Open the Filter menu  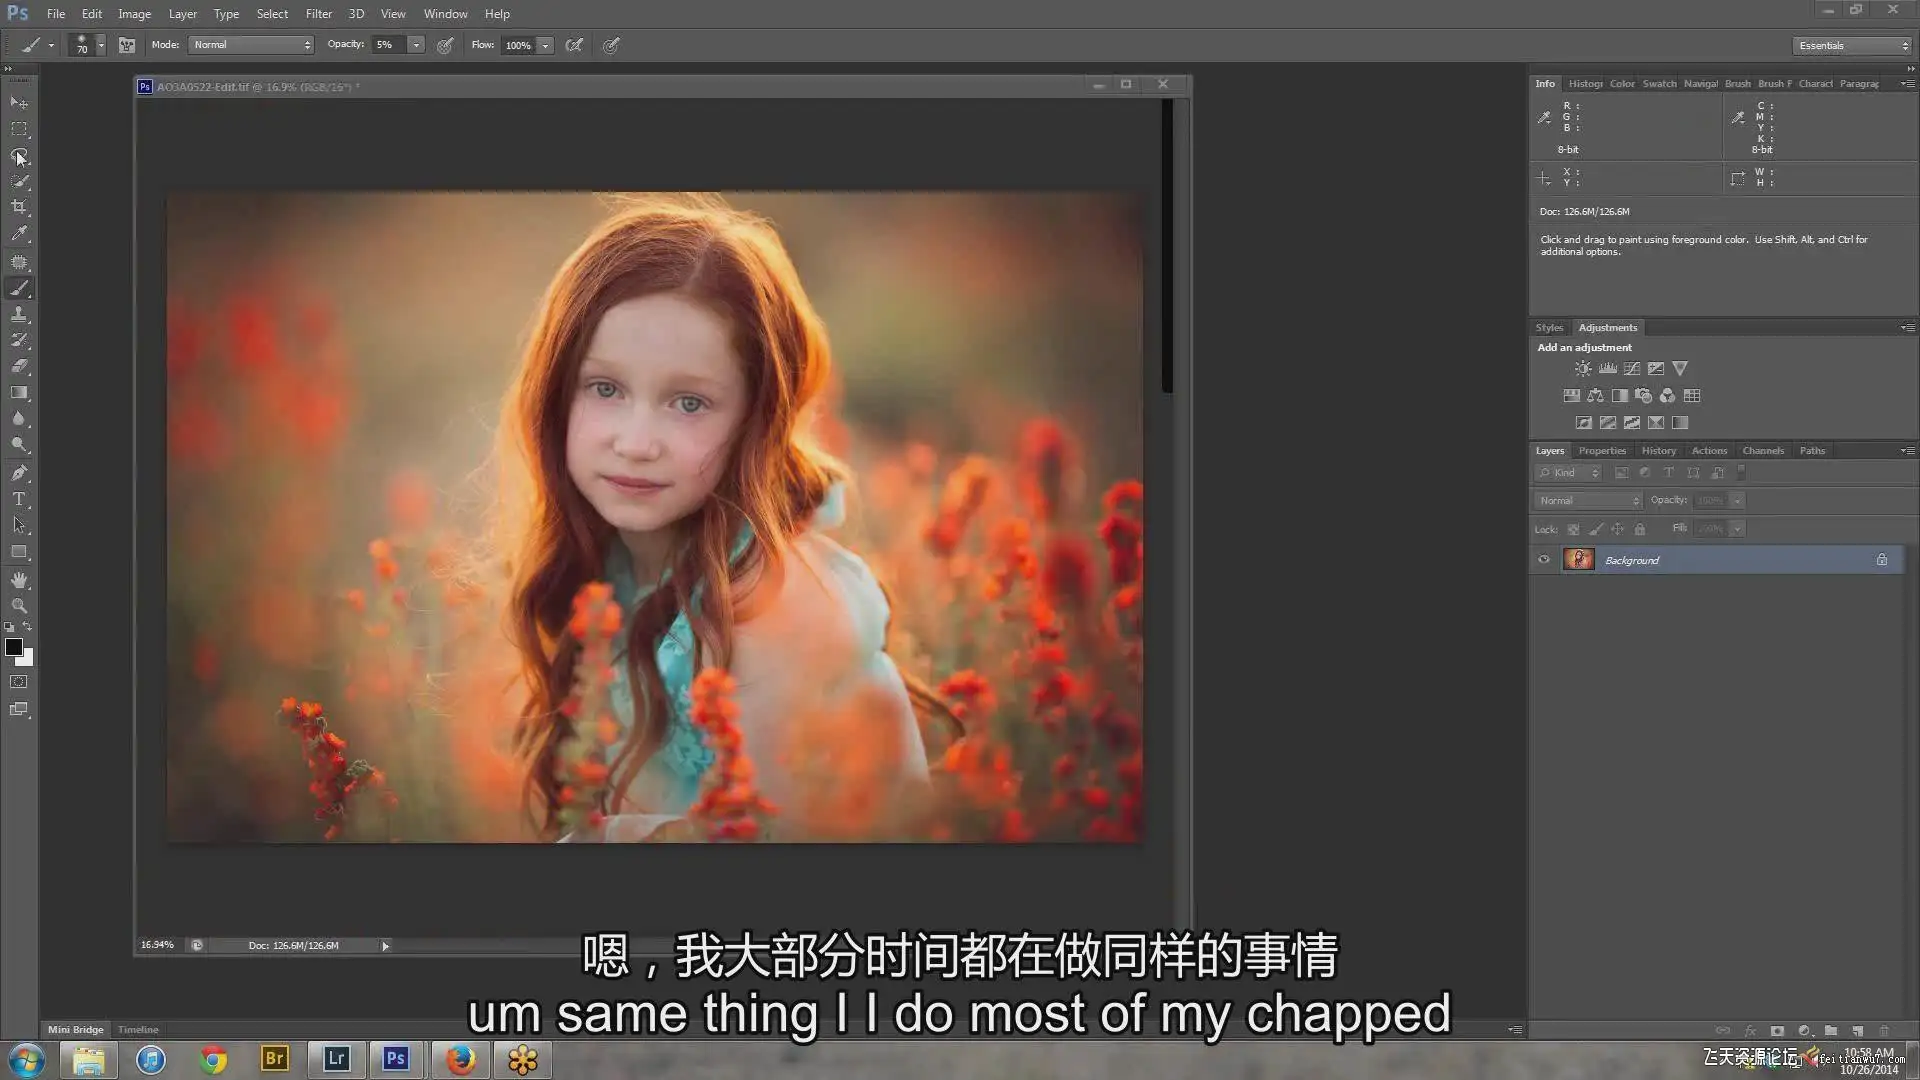coord(318,14)
